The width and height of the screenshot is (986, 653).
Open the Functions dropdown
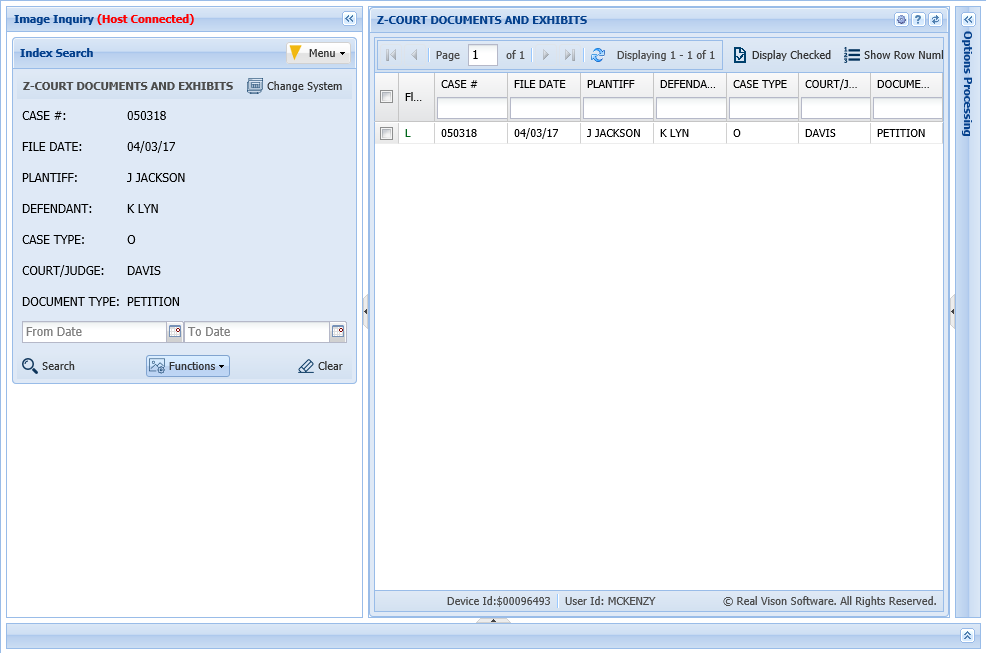click(x=187, y=366)
